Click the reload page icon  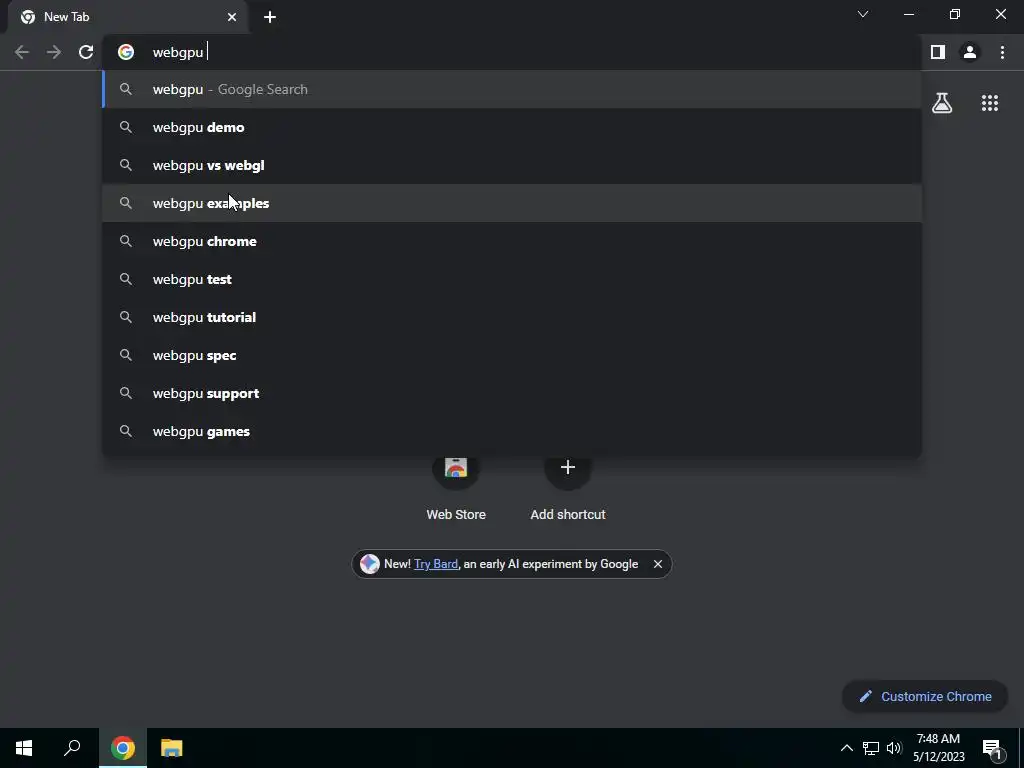tap(86, 52)
